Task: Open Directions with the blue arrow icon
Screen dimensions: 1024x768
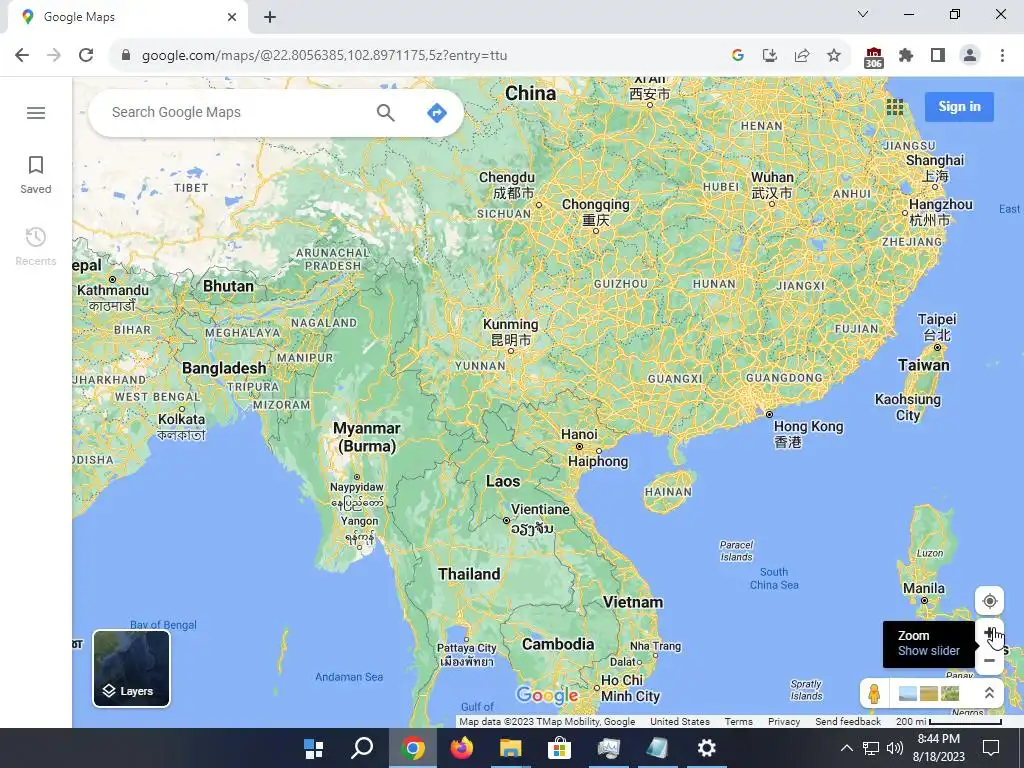Action: point(436,112)
